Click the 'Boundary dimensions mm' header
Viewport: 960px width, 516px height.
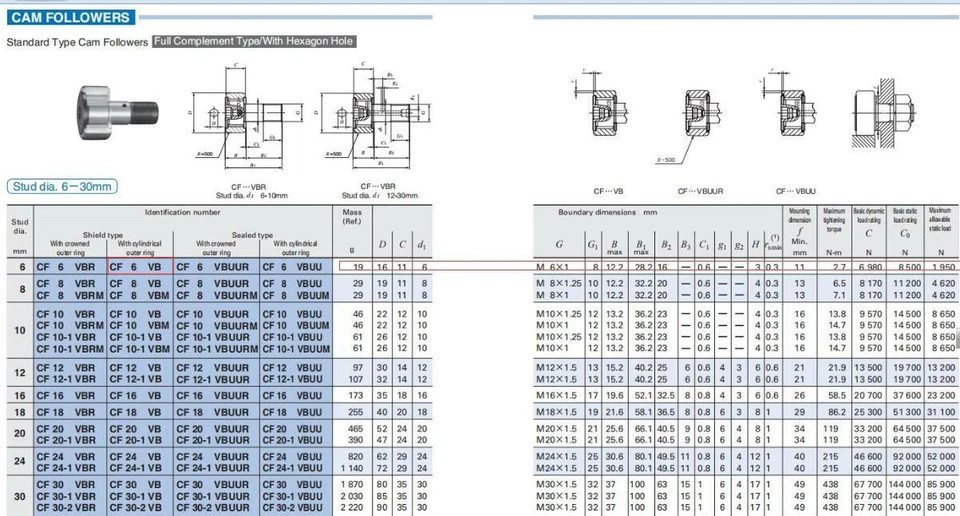tap(607, 212)
